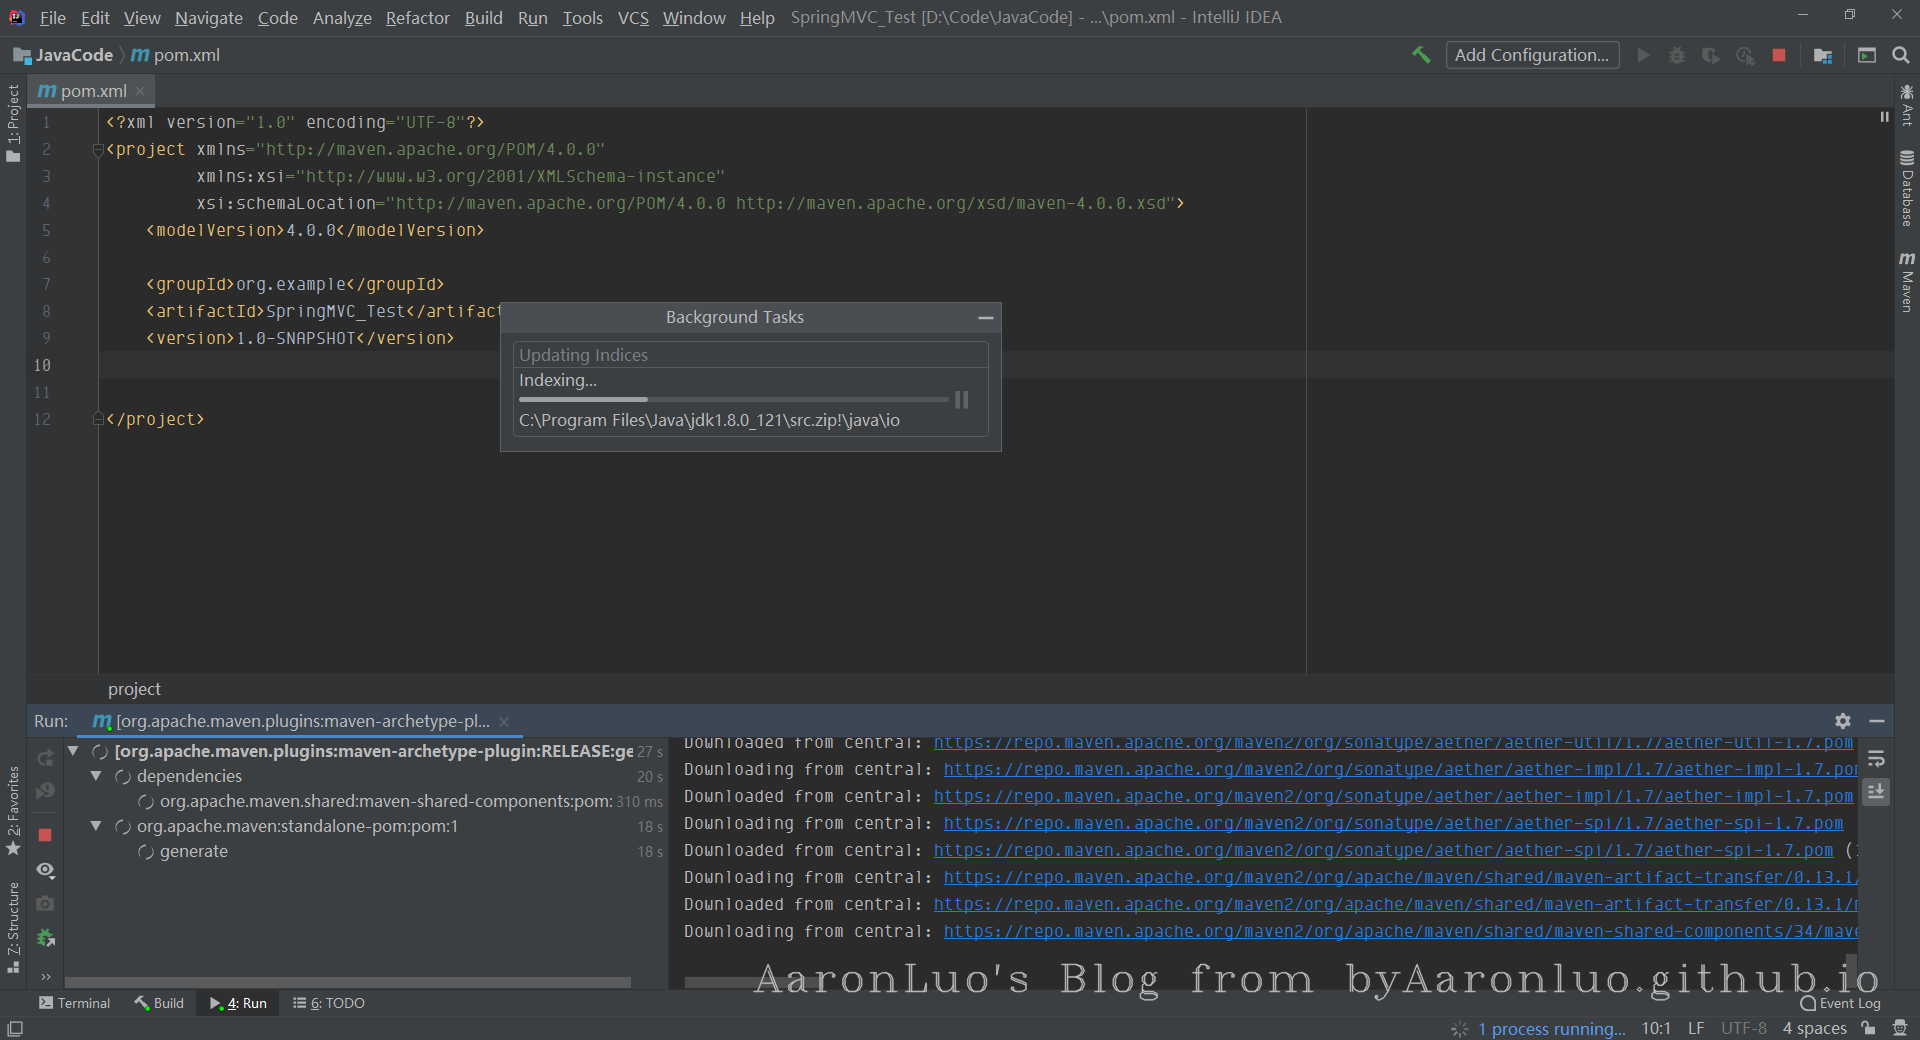Hide the Run tool window

pos(1877,721)
